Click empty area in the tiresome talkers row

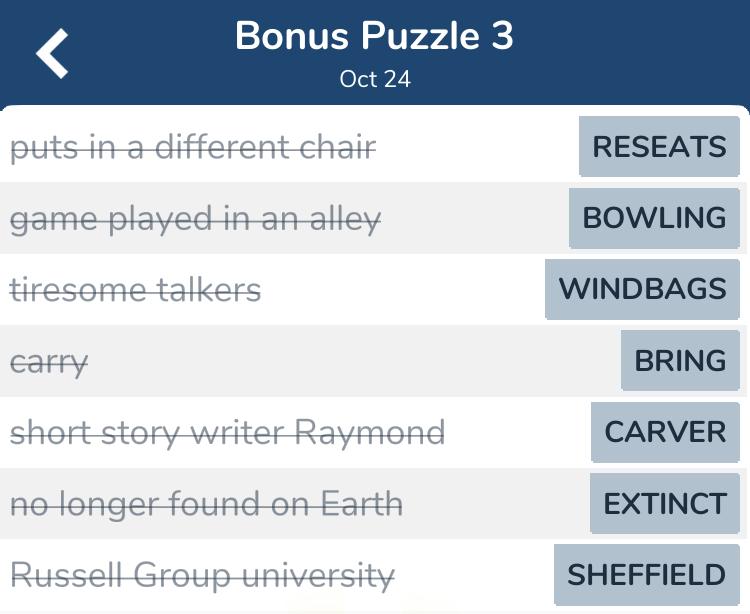pyautogui.click(x=402, y=290)
